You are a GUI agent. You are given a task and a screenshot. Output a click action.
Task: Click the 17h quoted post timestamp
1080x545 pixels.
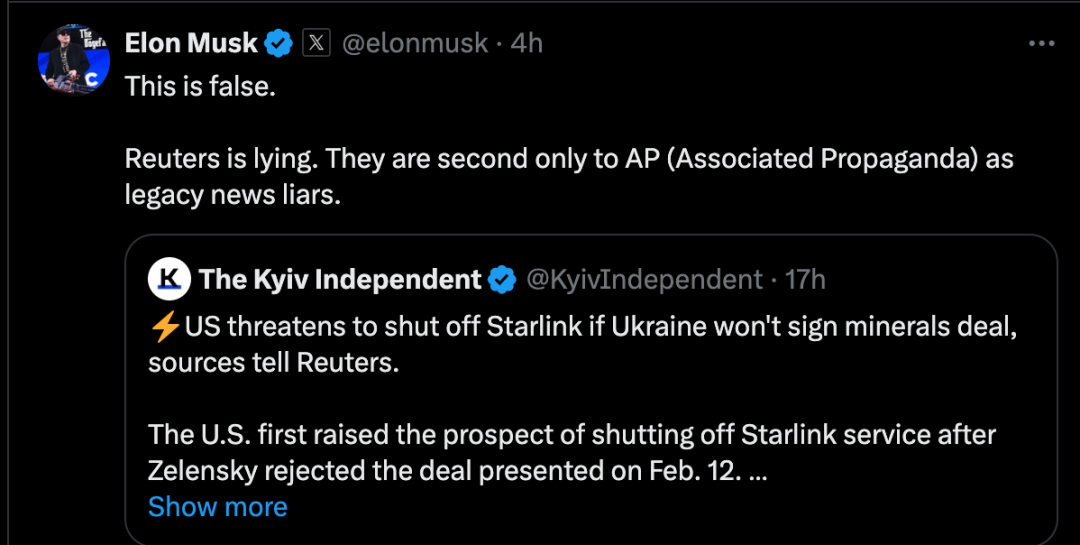tap(805, 279)
